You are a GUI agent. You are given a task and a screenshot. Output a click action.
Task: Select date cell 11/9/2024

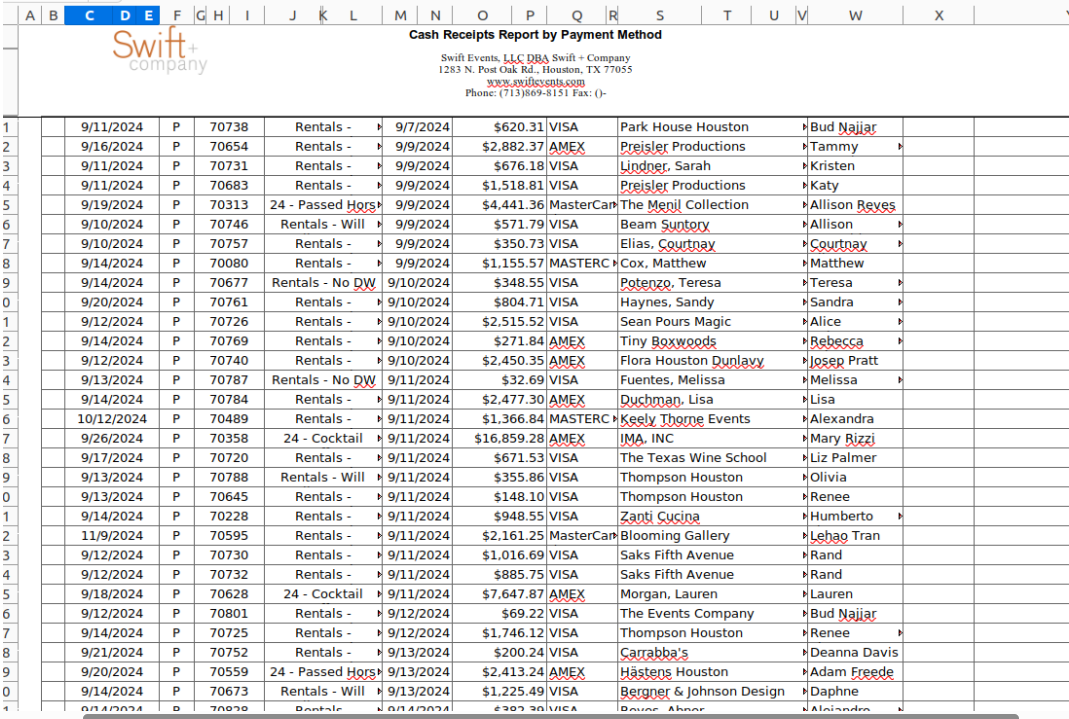coord(112,536)
